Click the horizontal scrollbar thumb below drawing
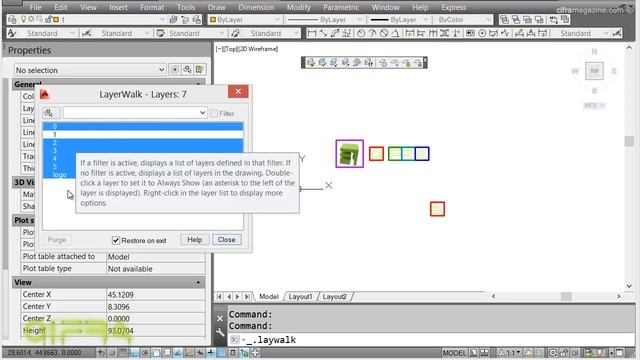Screen dimensions: 640x360 tap(566, 296)
